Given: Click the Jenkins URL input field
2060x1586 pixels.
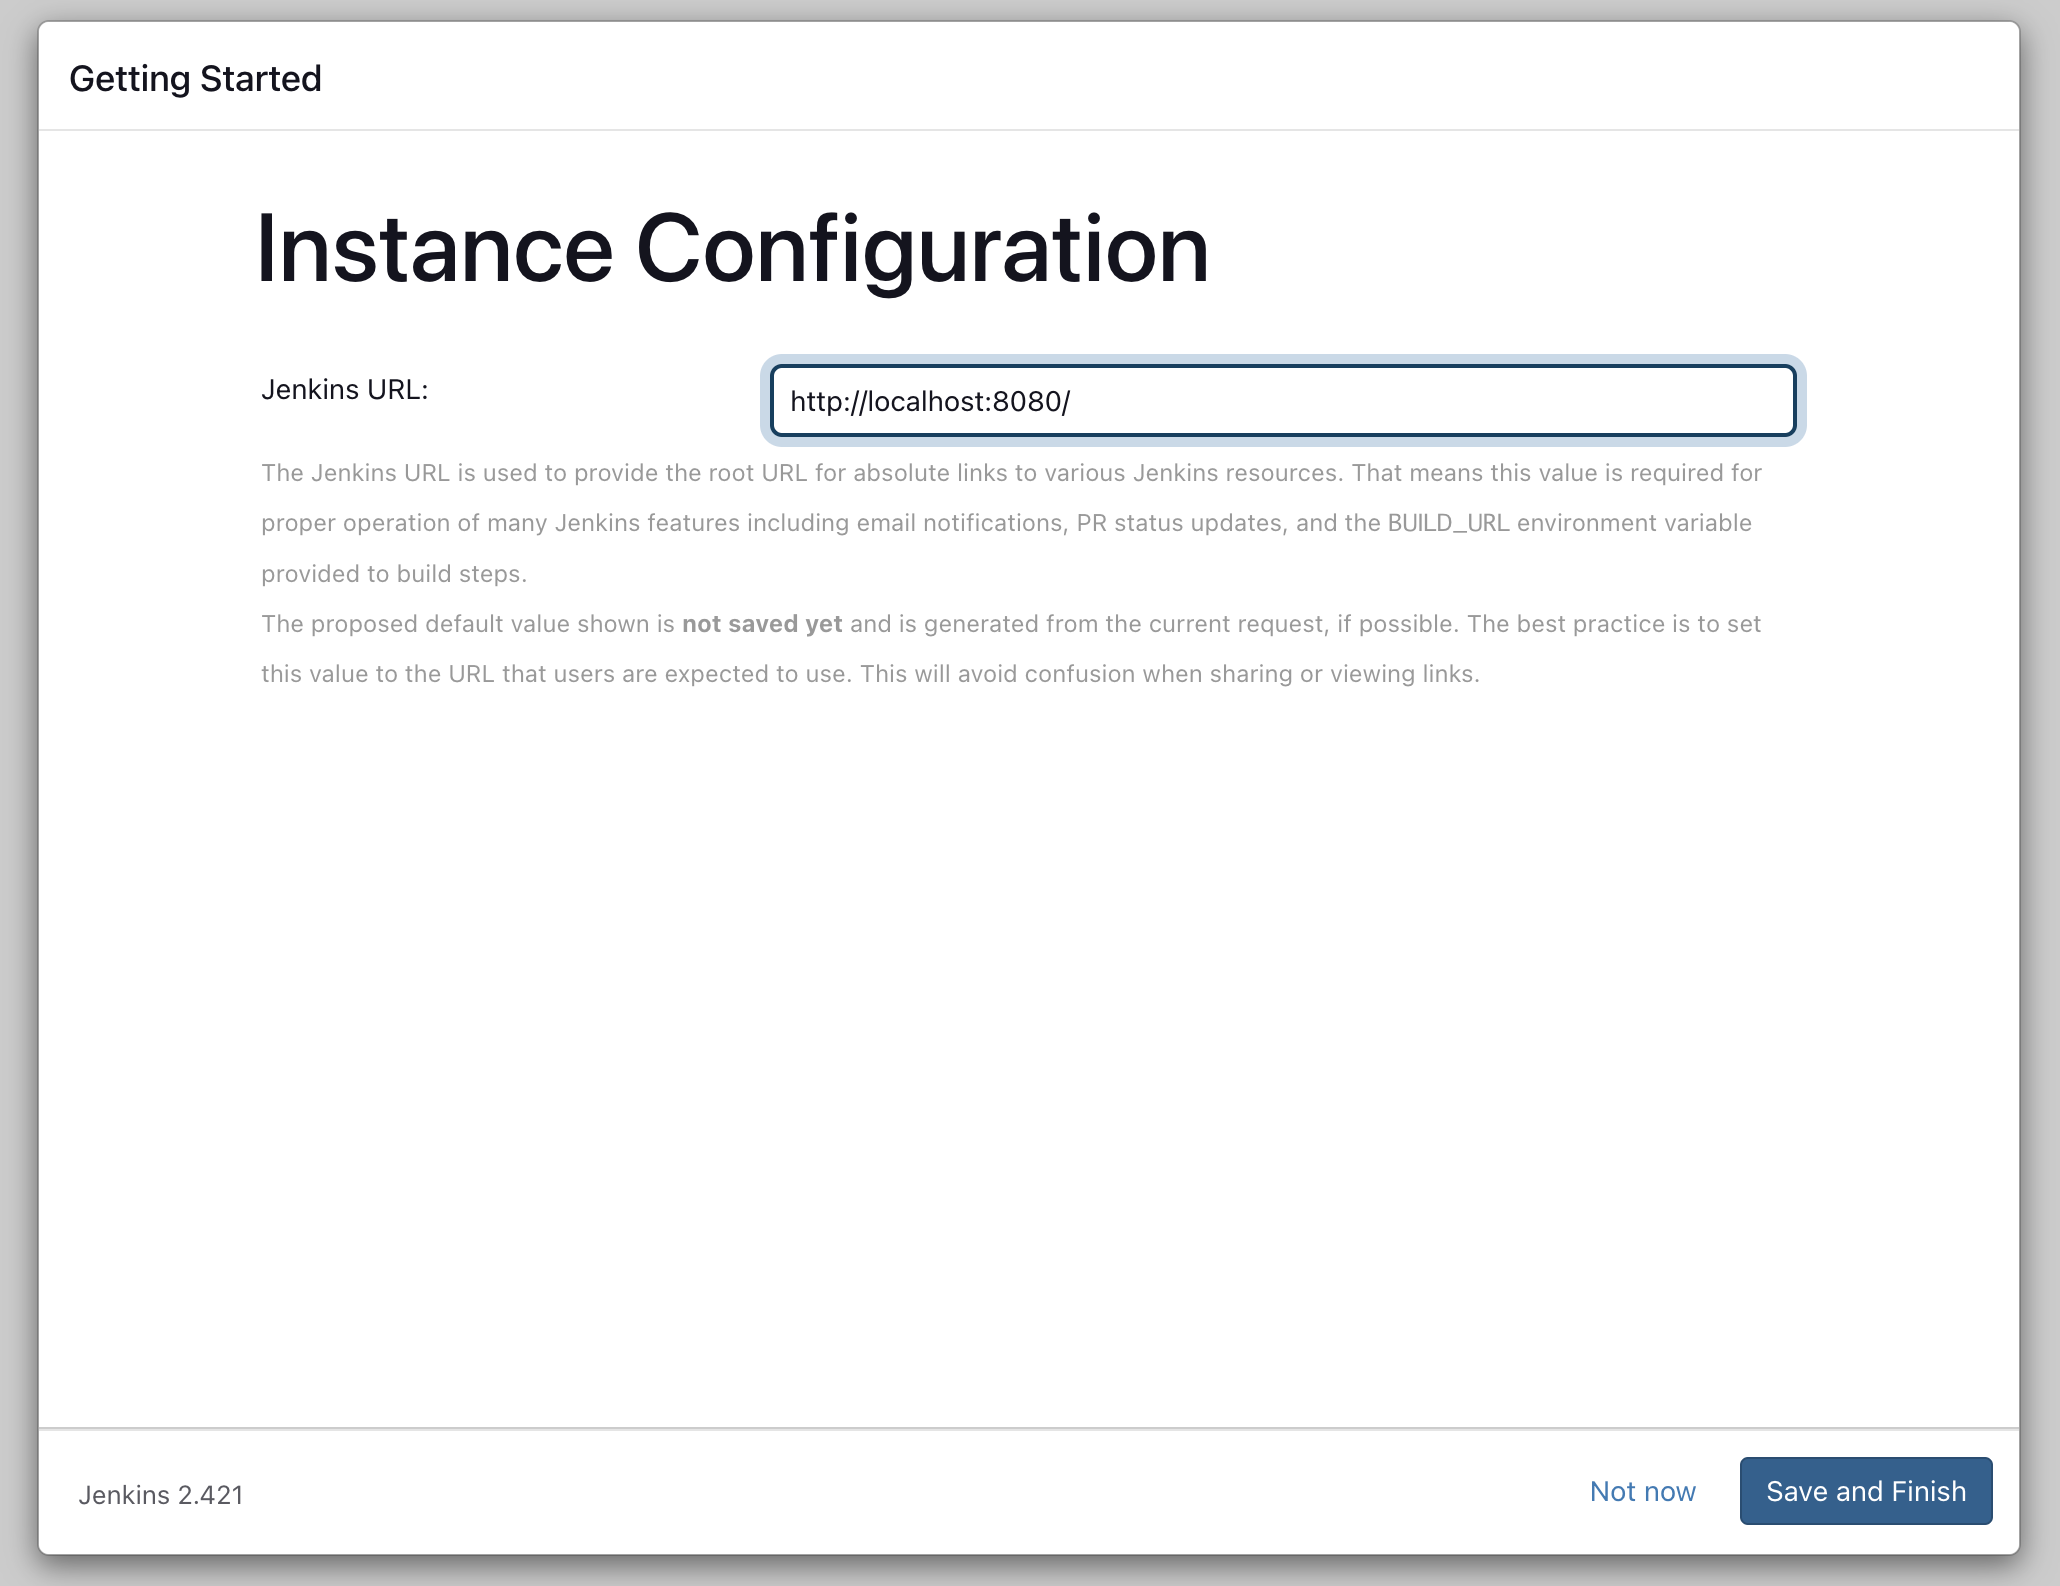Looking at the screenshot, I should click(1283, 401).
